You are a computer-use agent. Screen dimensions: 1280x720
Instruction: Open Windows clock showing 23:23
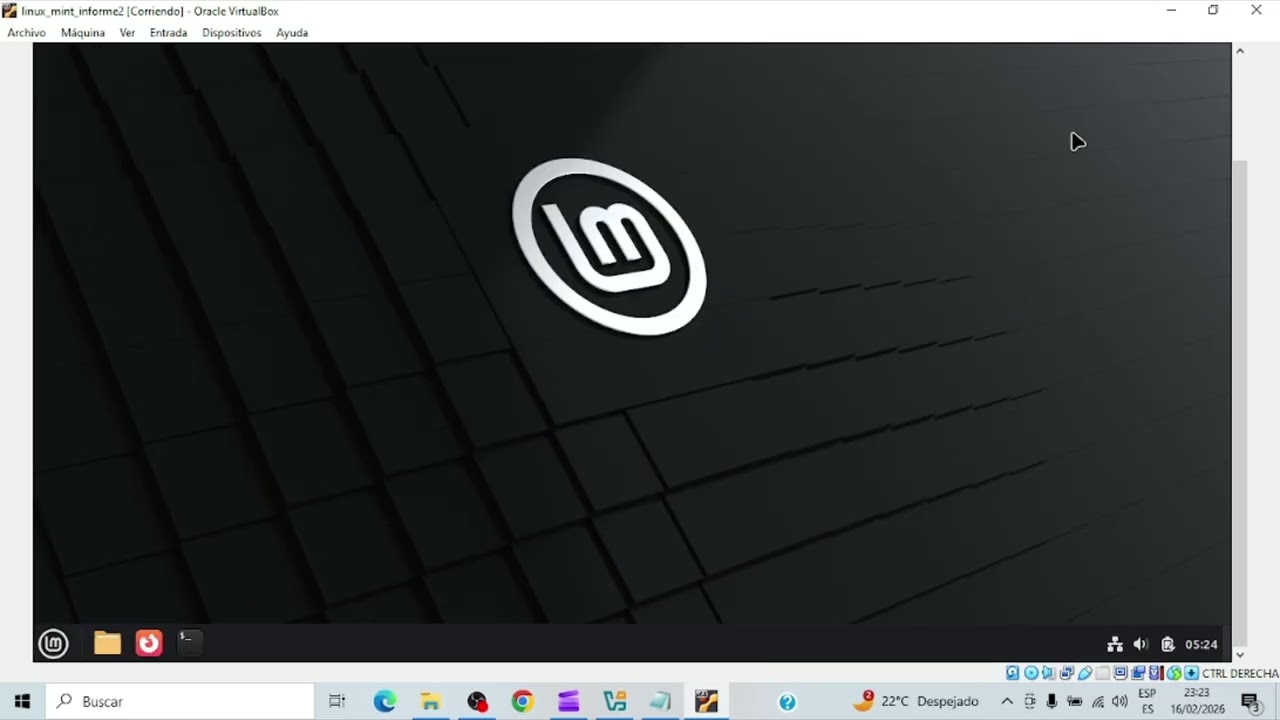click(x=1197, y=701)
